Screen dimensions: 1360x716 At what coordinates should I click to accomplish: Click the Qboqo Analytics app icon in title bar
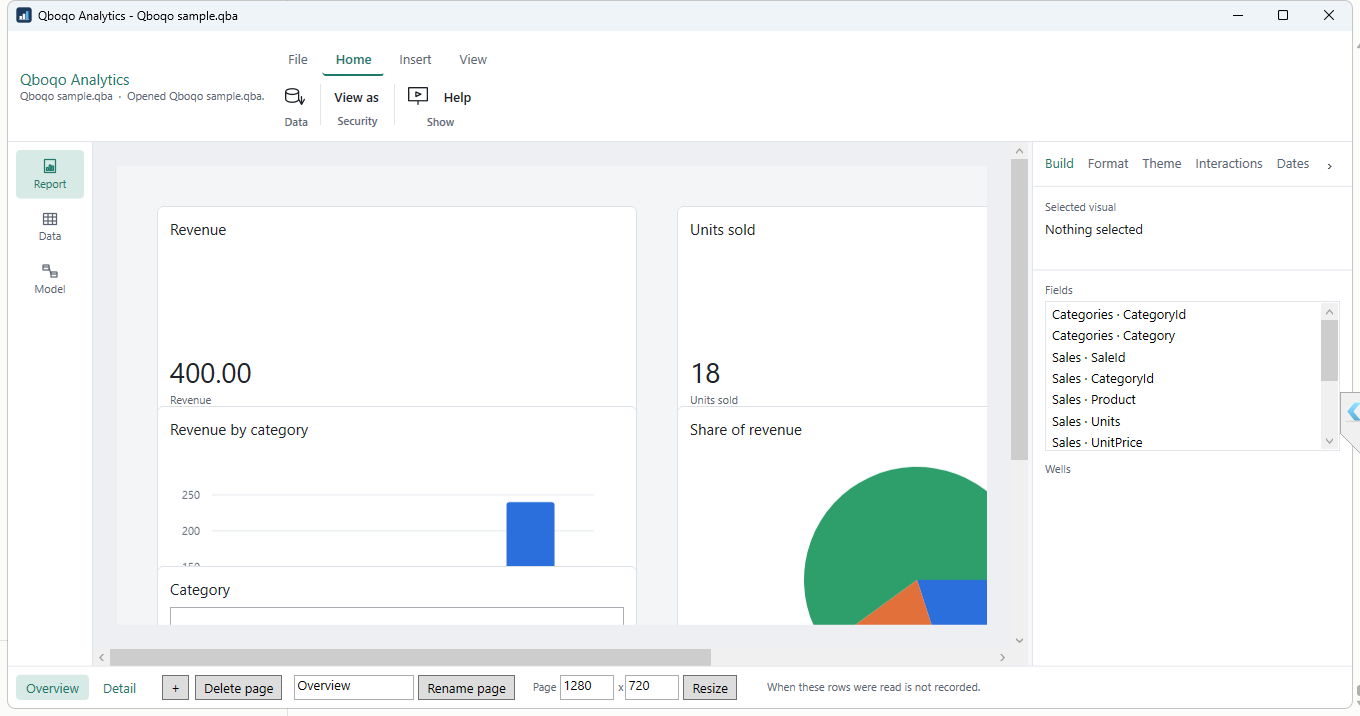click(x=24, y=16)
